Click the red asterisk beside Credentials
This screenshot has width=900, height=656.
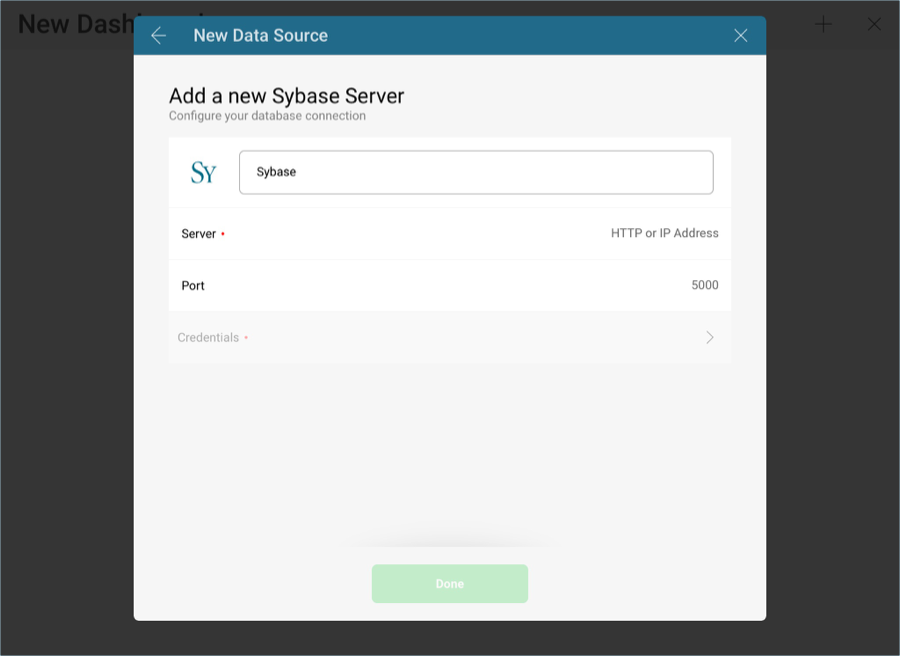[246, 338]
